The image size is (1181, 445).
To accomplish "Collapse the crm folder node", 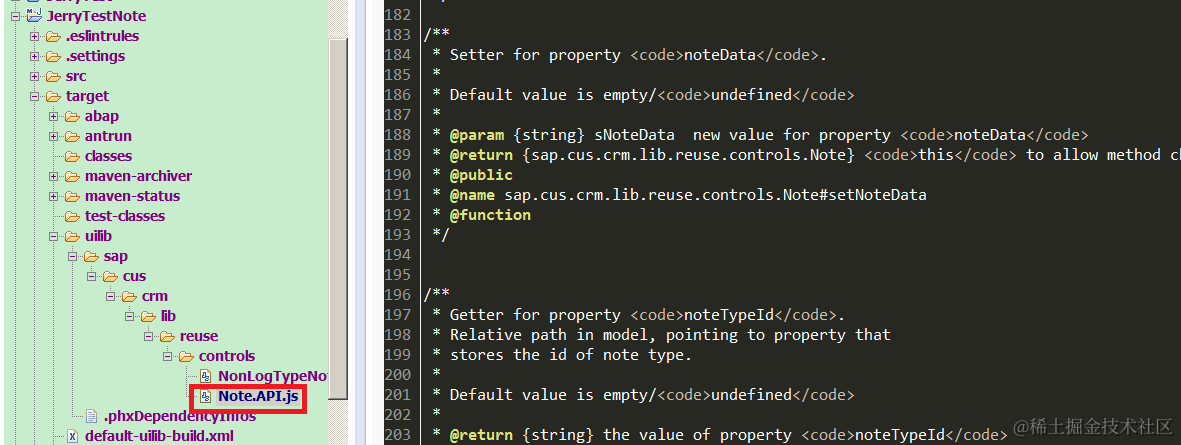I will click(111, 297).
